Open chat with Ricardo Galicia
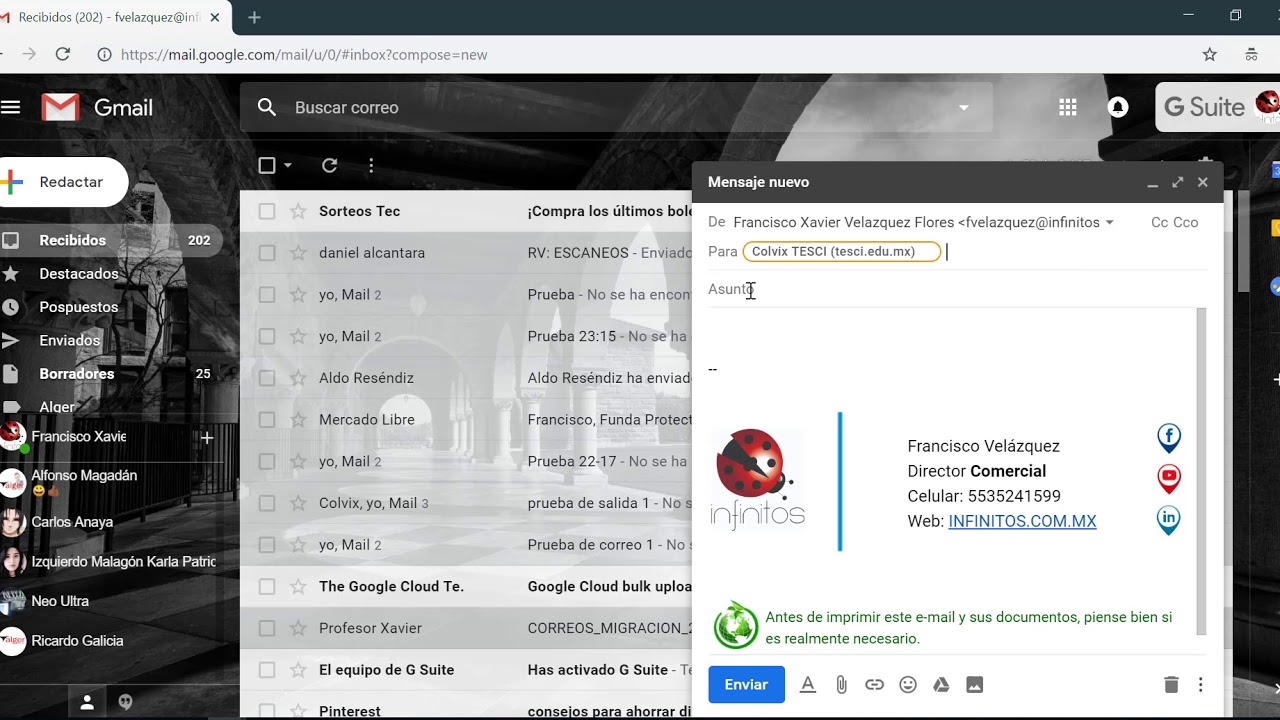This screenshot has height=720, width=1280. (77, 641)
